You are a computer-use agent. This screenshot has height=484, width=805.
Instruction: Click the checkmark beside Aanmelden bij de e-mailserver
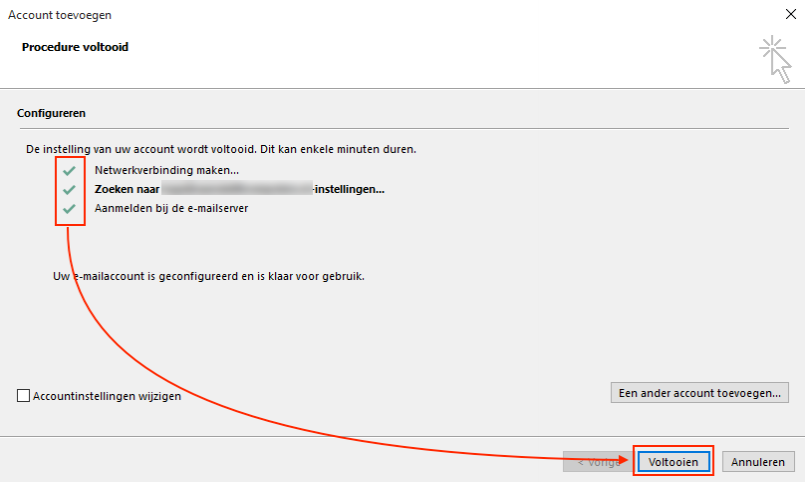pos(69,208)
